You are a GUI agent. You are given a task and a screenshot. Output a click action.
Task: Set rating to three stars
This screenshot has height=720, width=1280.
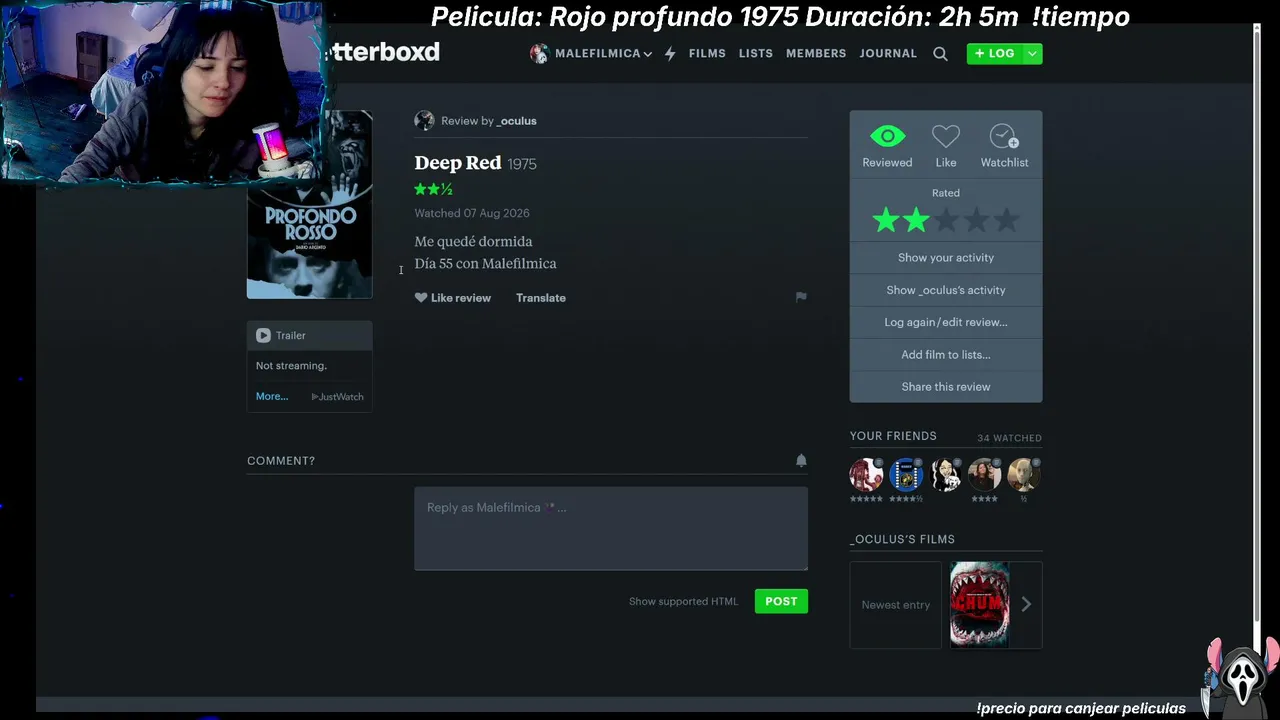click(x=946, y=220)
